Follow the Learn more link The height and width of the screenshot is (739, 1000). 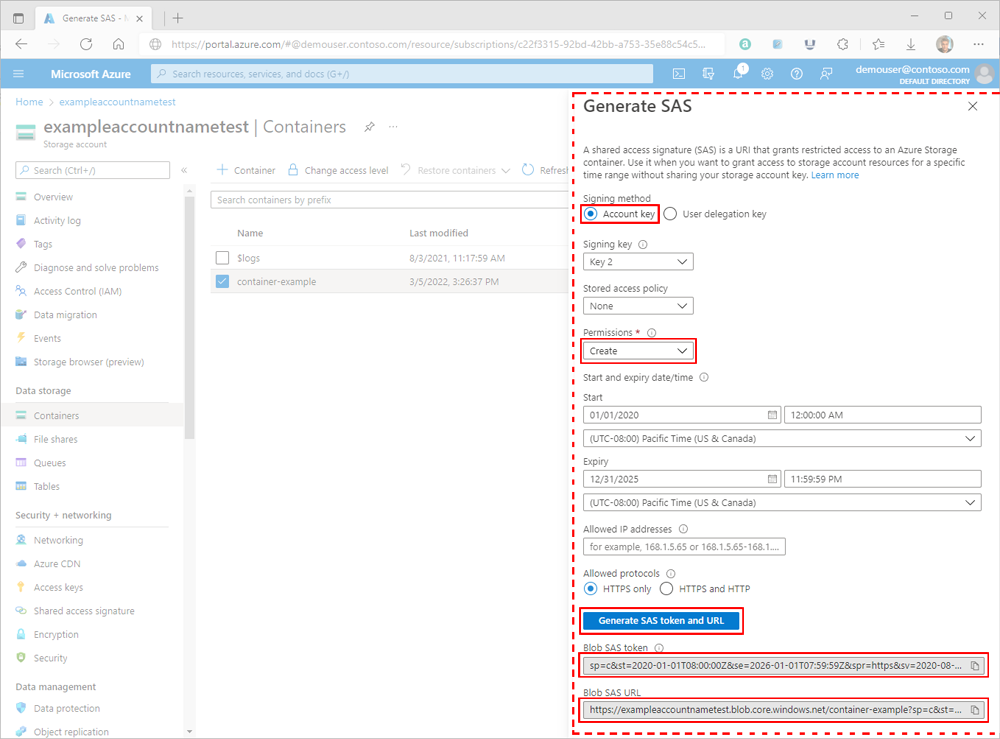pos(835,175)
